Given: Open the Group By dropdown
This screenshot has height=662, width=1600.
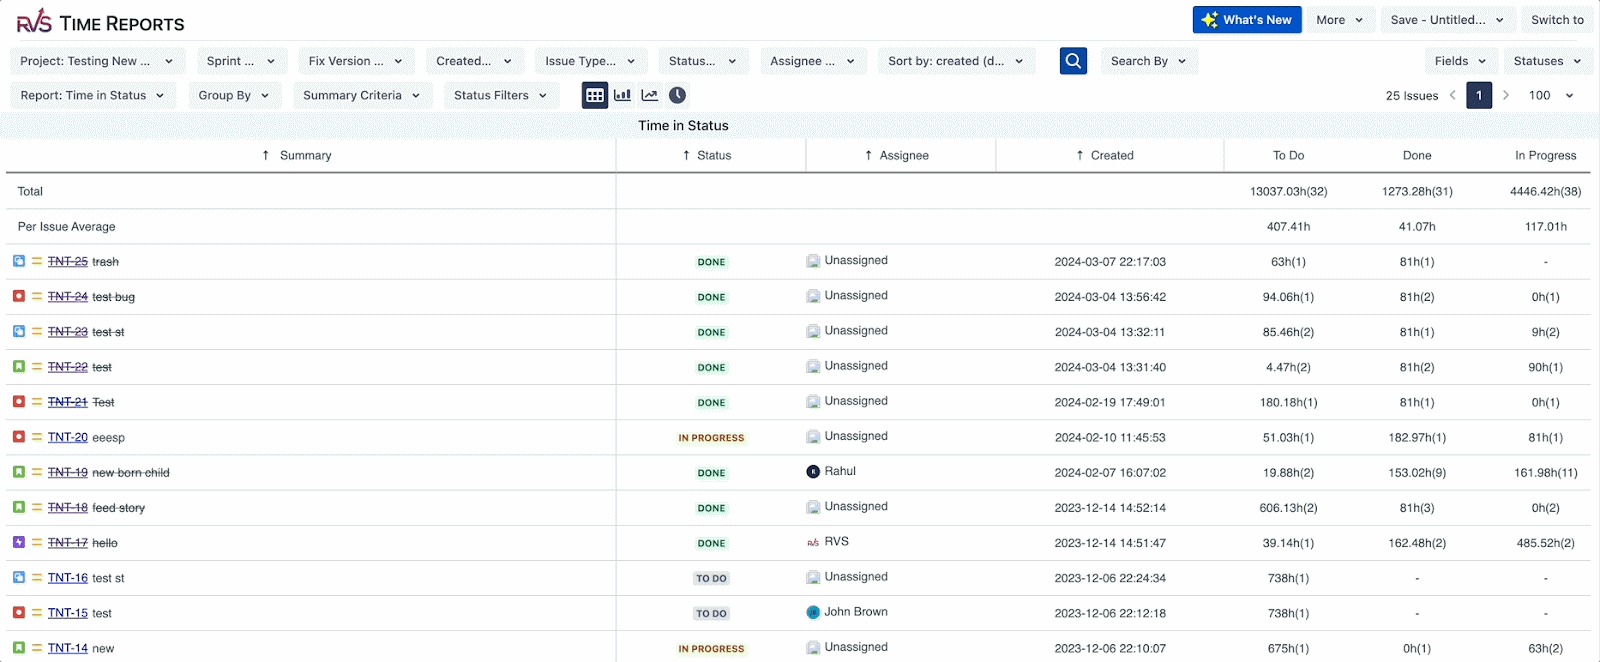Looking at the screenshot, I should click(234, 95).
